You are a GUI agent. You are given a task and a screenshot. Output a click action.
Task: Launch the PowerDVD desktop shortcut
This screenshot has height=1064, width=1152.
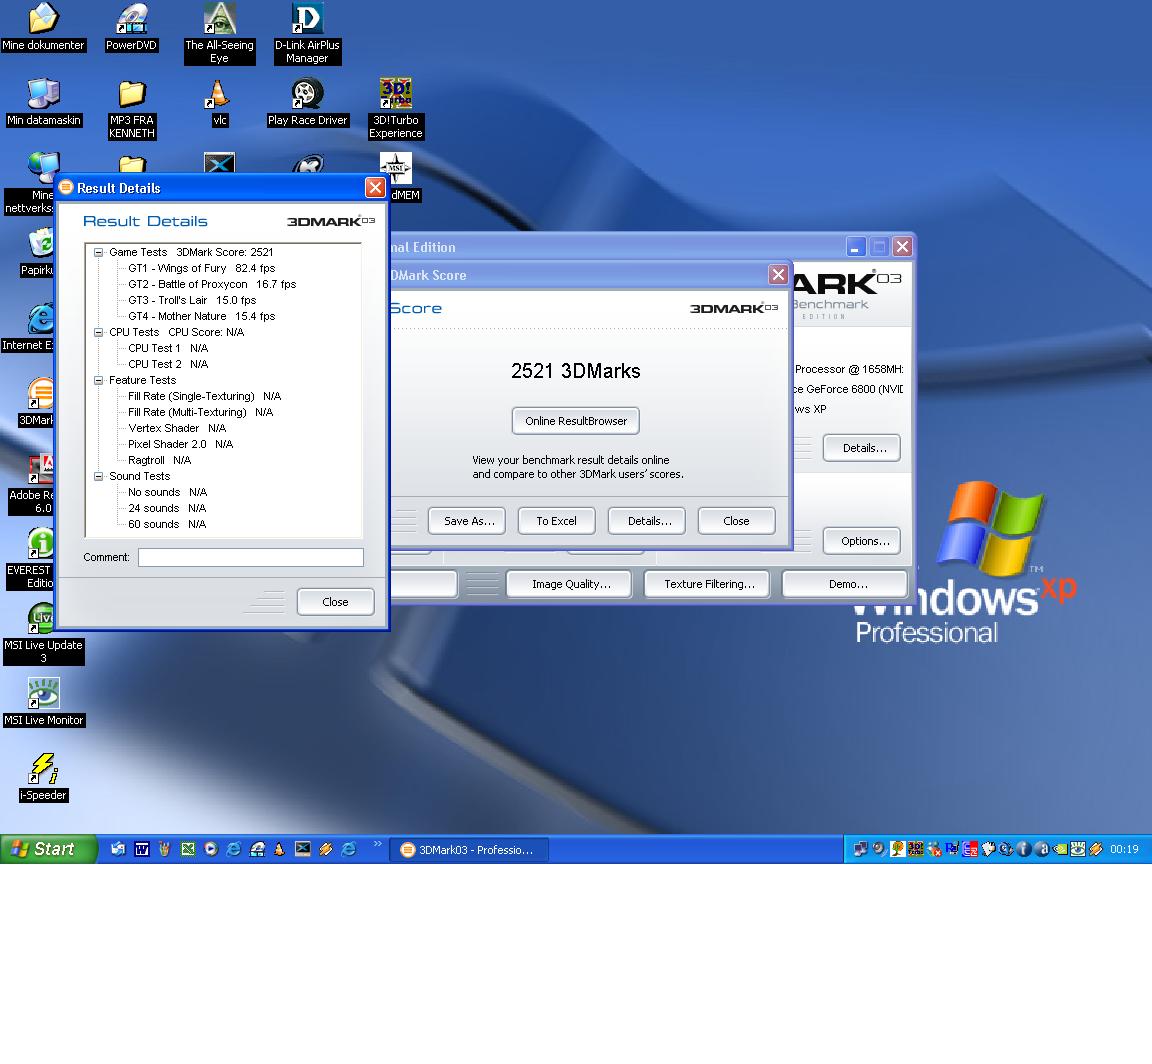[x=131, y=28]
